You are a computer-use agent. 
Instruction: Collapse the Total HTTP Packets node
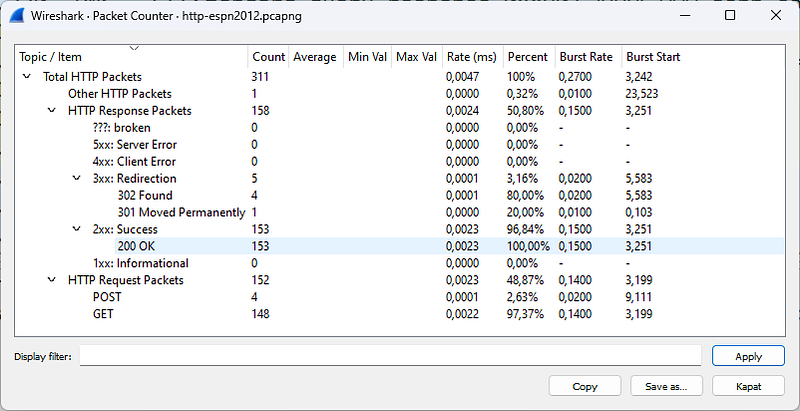[x=27, y=77]
